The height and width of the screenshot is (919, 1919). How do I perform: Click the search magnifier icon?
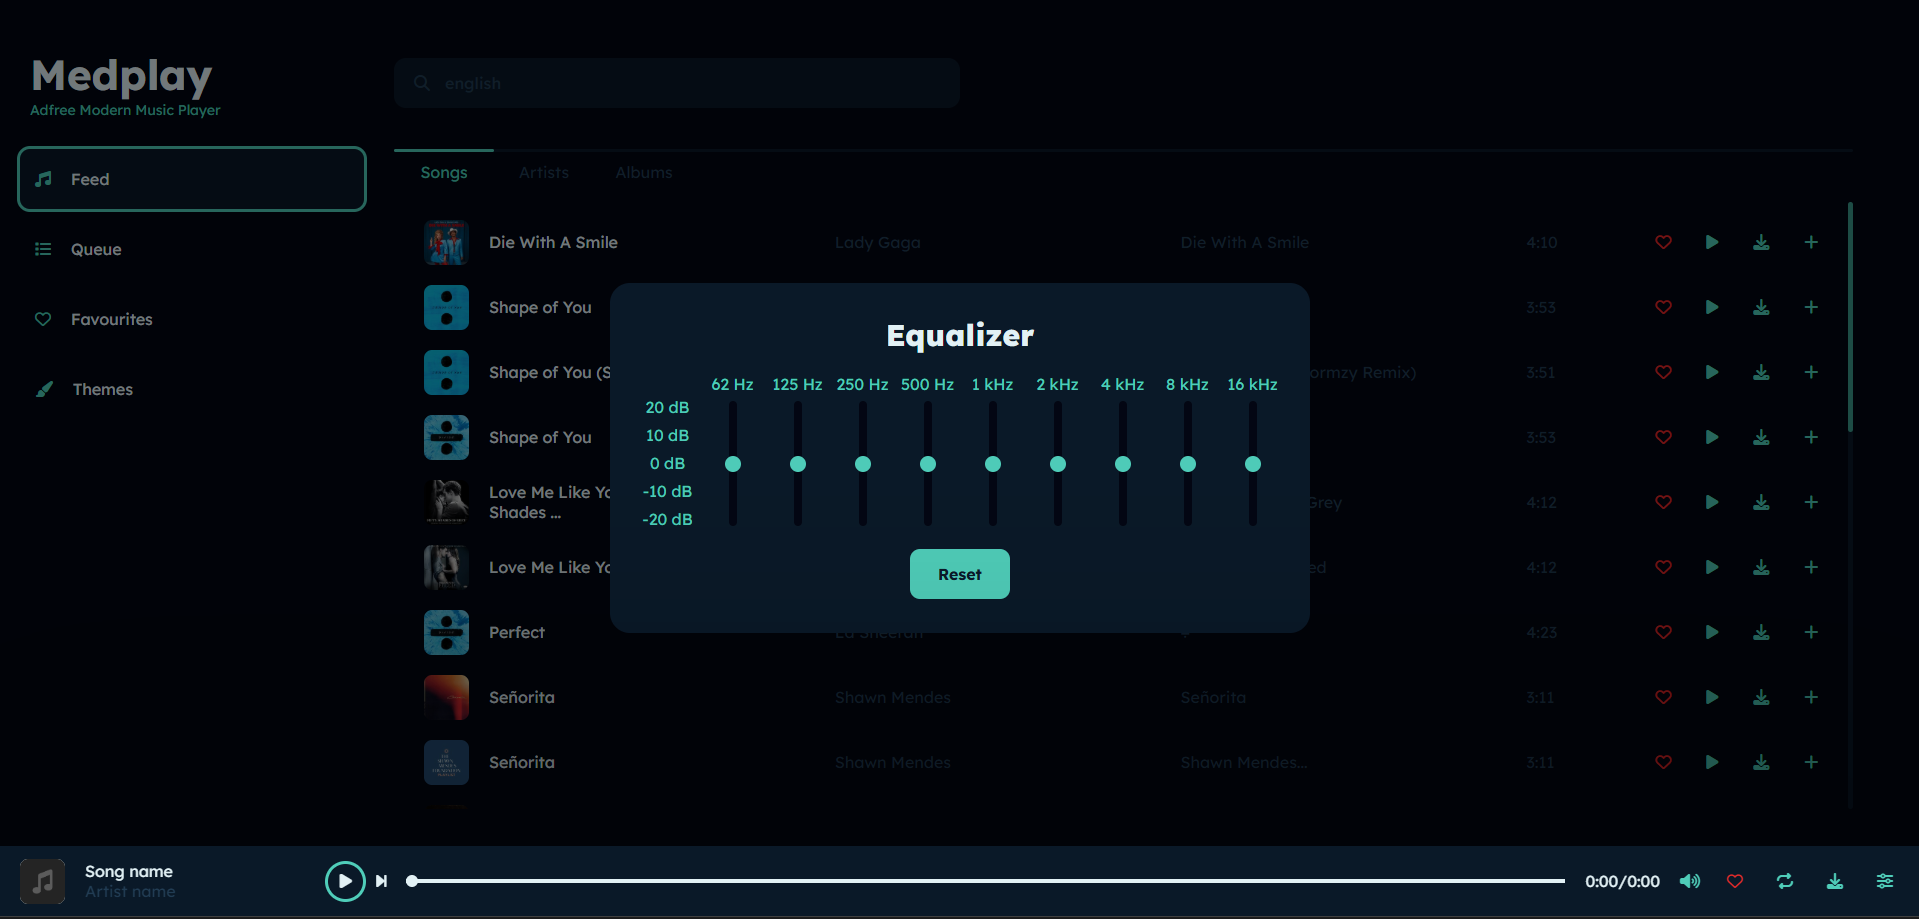[421, 83]
